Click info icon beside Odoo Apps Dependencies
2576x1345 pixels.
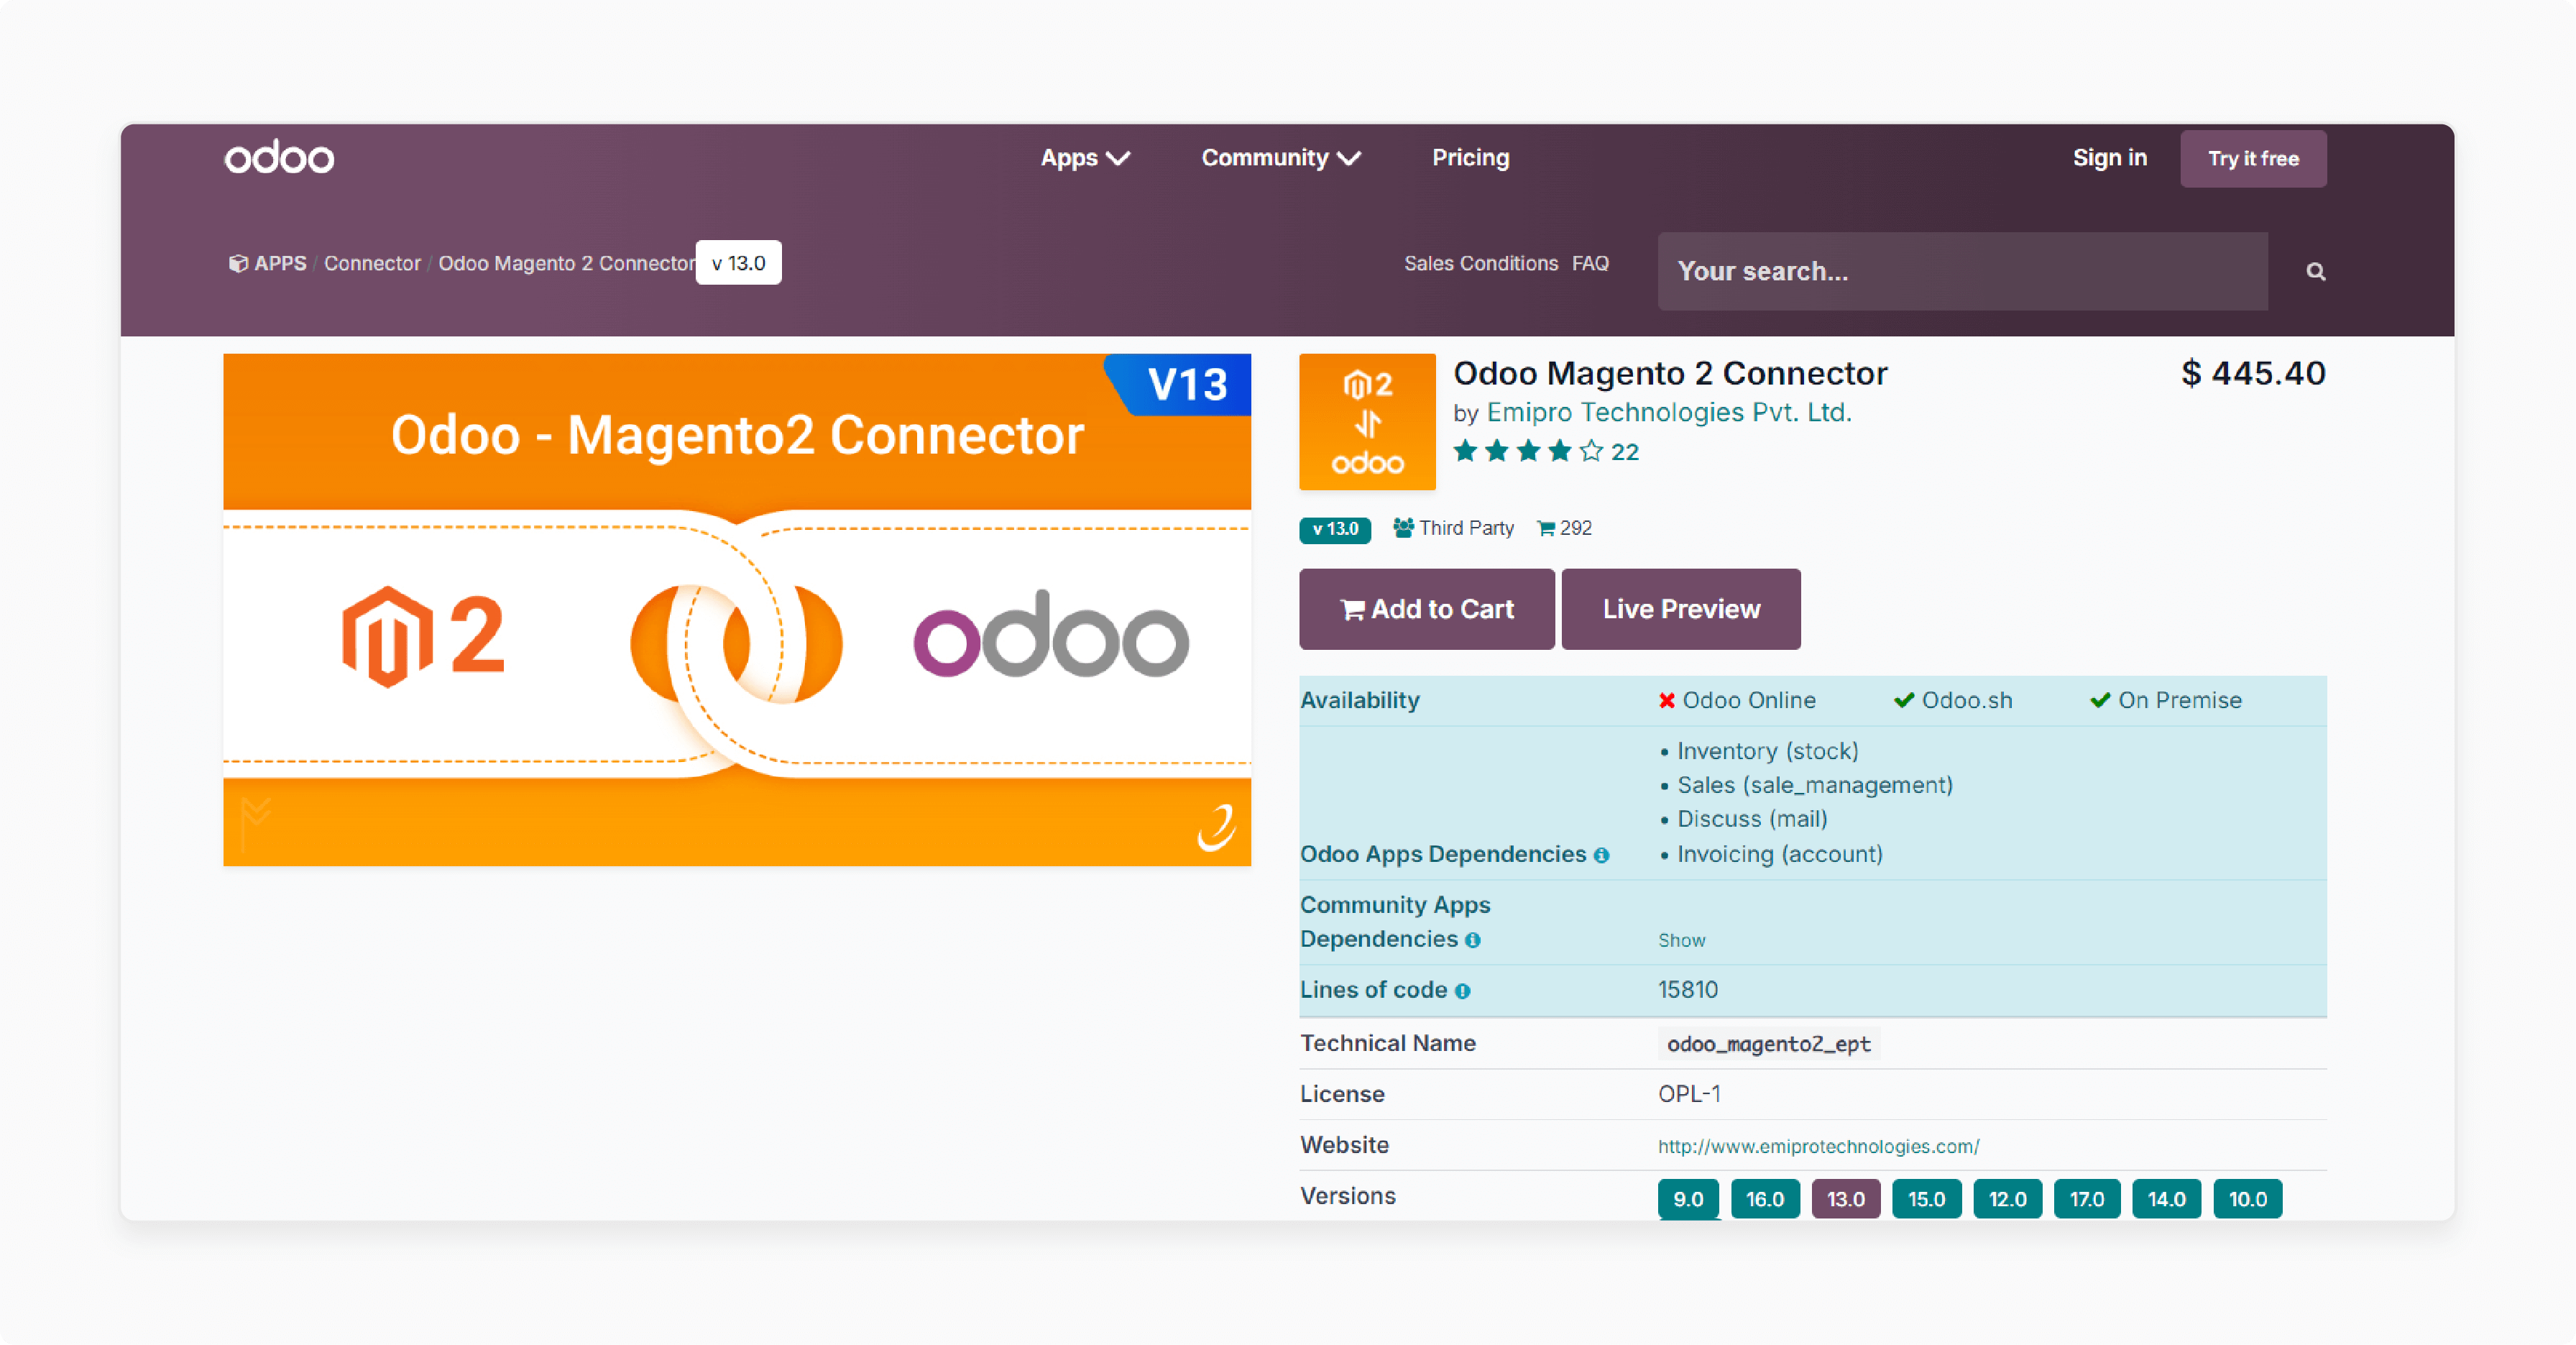click(x=1602, y=855)
